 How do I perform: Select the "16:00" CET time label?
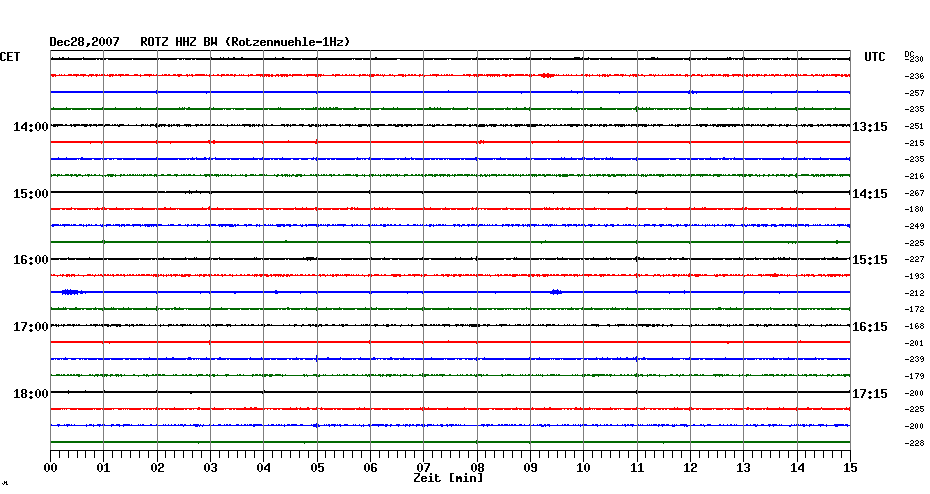coord(31,260)
